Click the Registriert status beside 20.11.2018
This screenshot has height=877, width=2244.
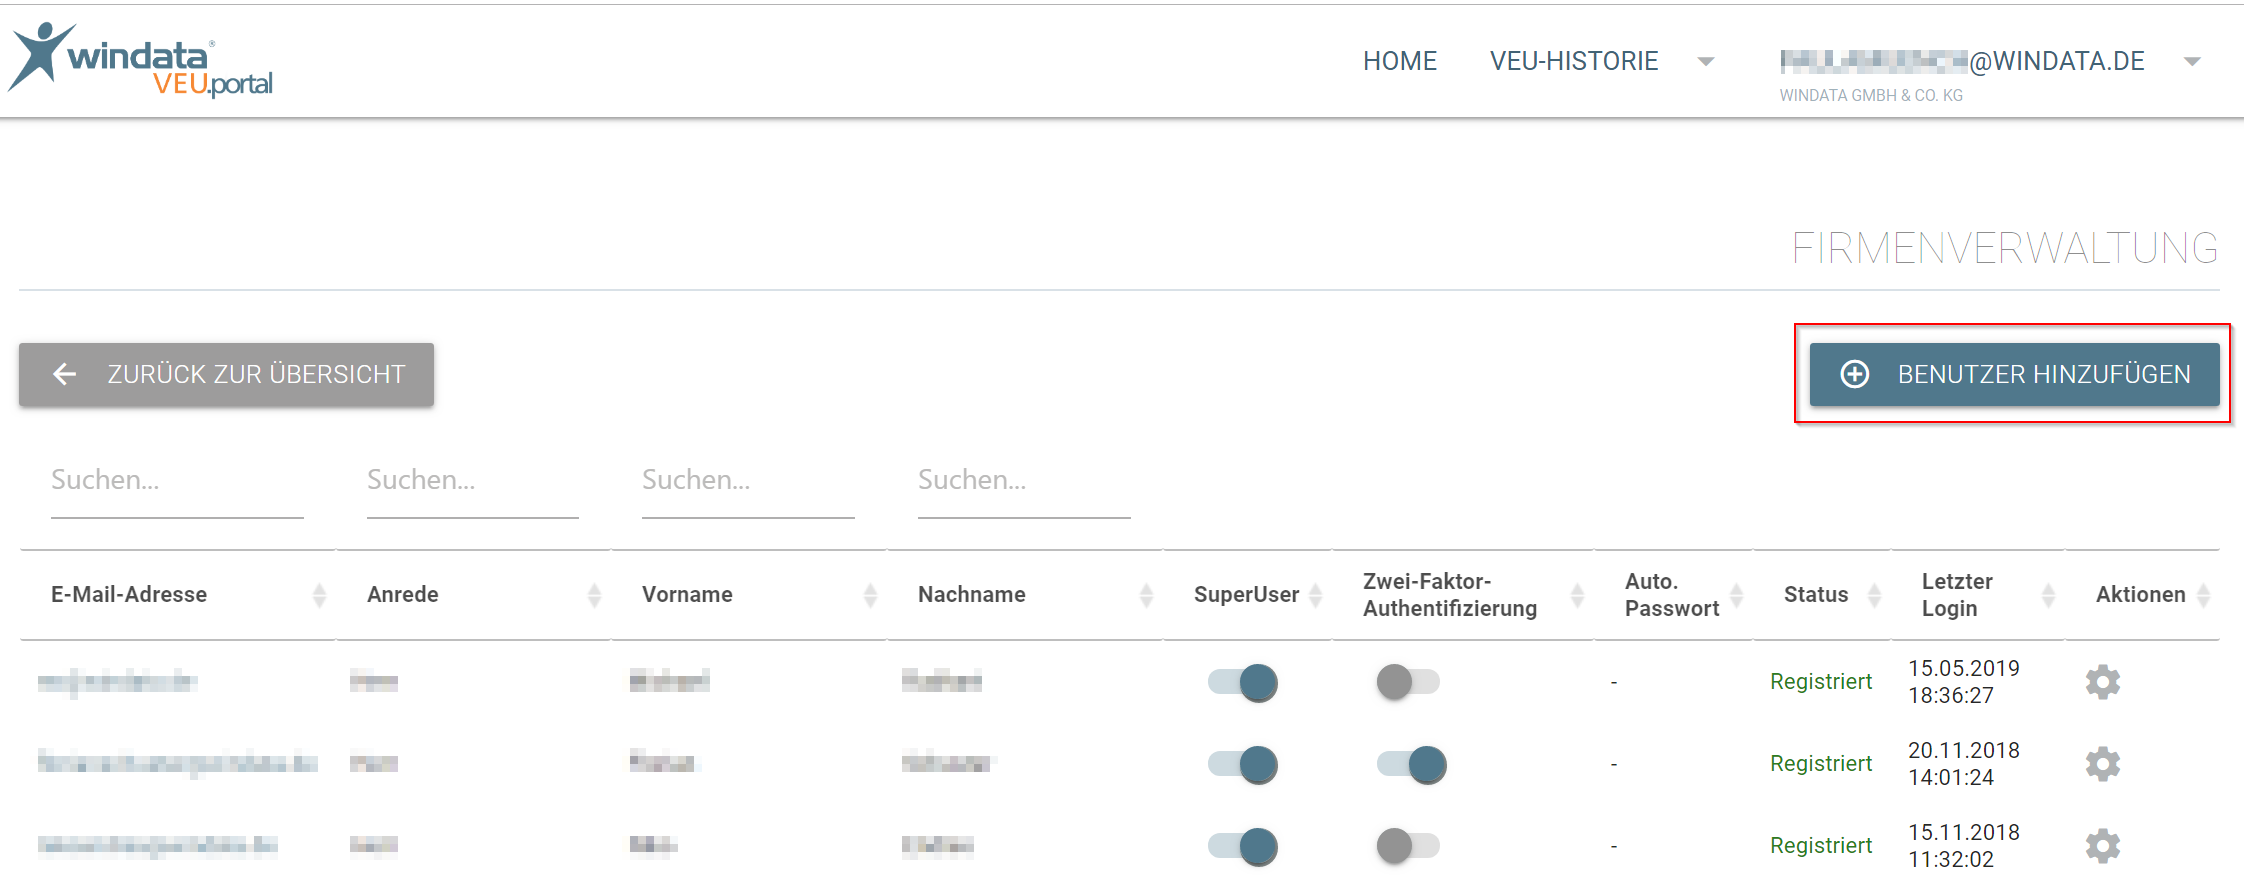(x=1821, y=764)
